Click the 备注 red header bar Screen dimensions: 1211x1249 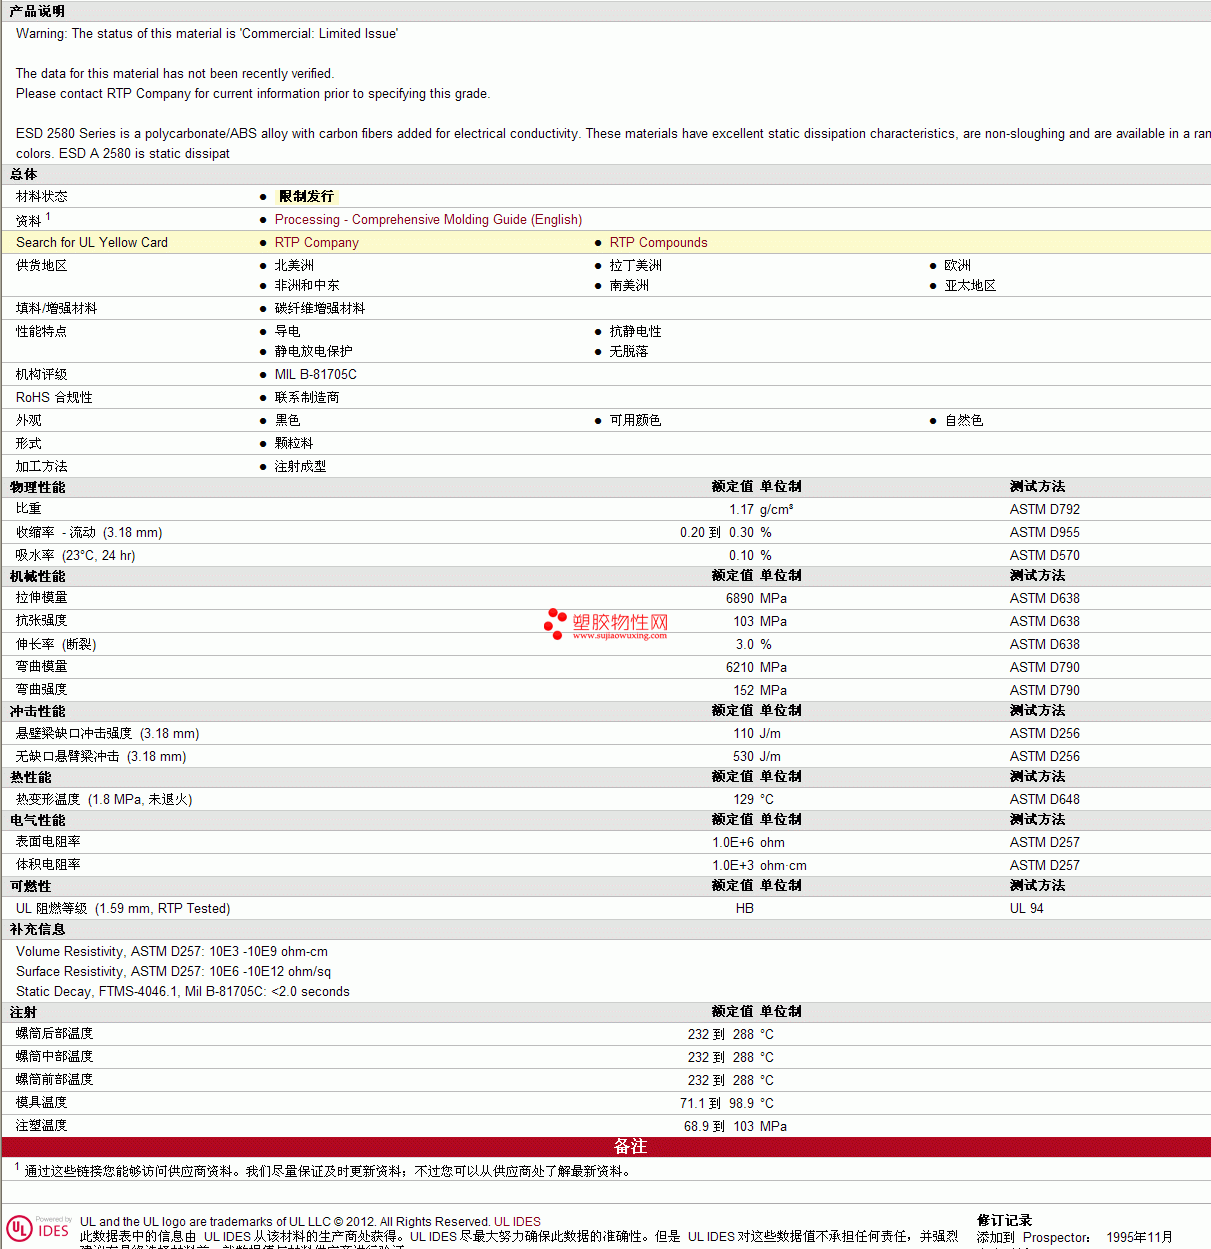(606, 1147)
